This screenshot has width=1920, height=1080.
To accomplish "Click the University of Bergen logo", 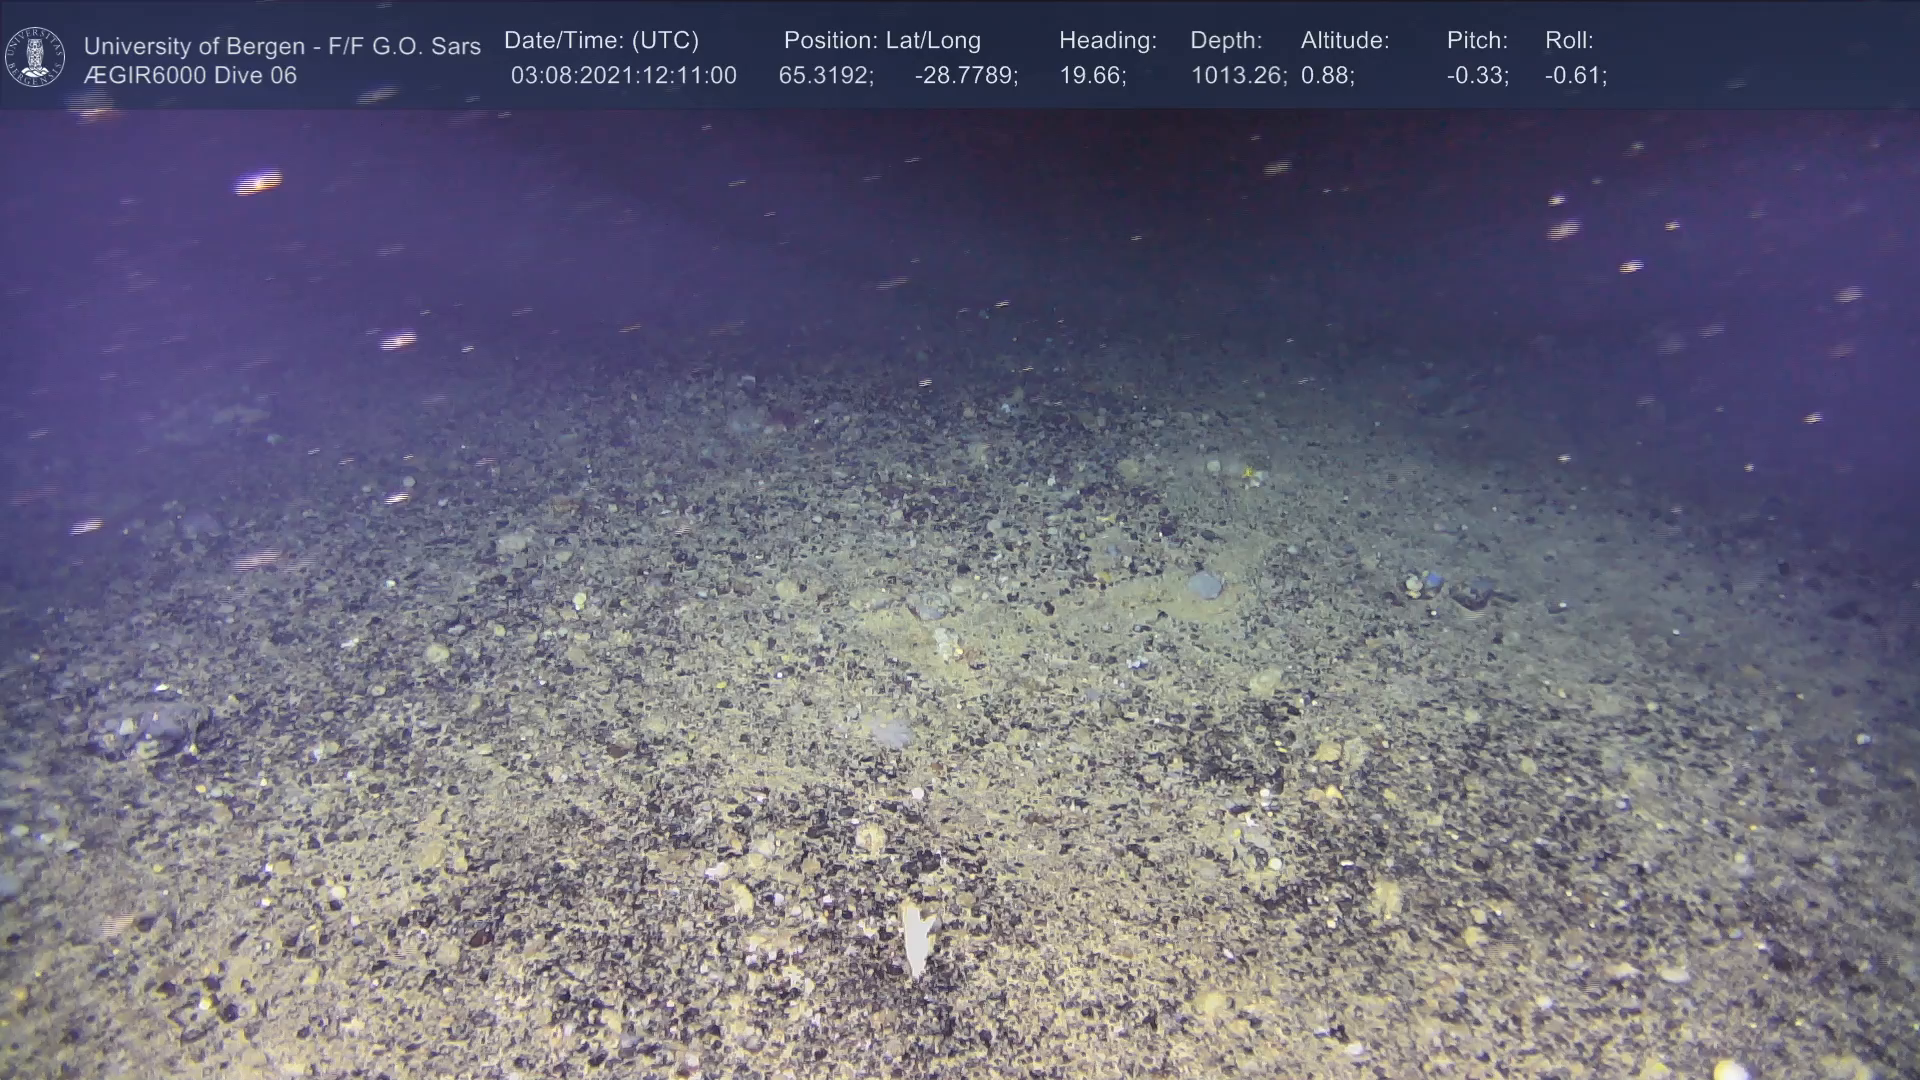I will [x=35, y=57].
